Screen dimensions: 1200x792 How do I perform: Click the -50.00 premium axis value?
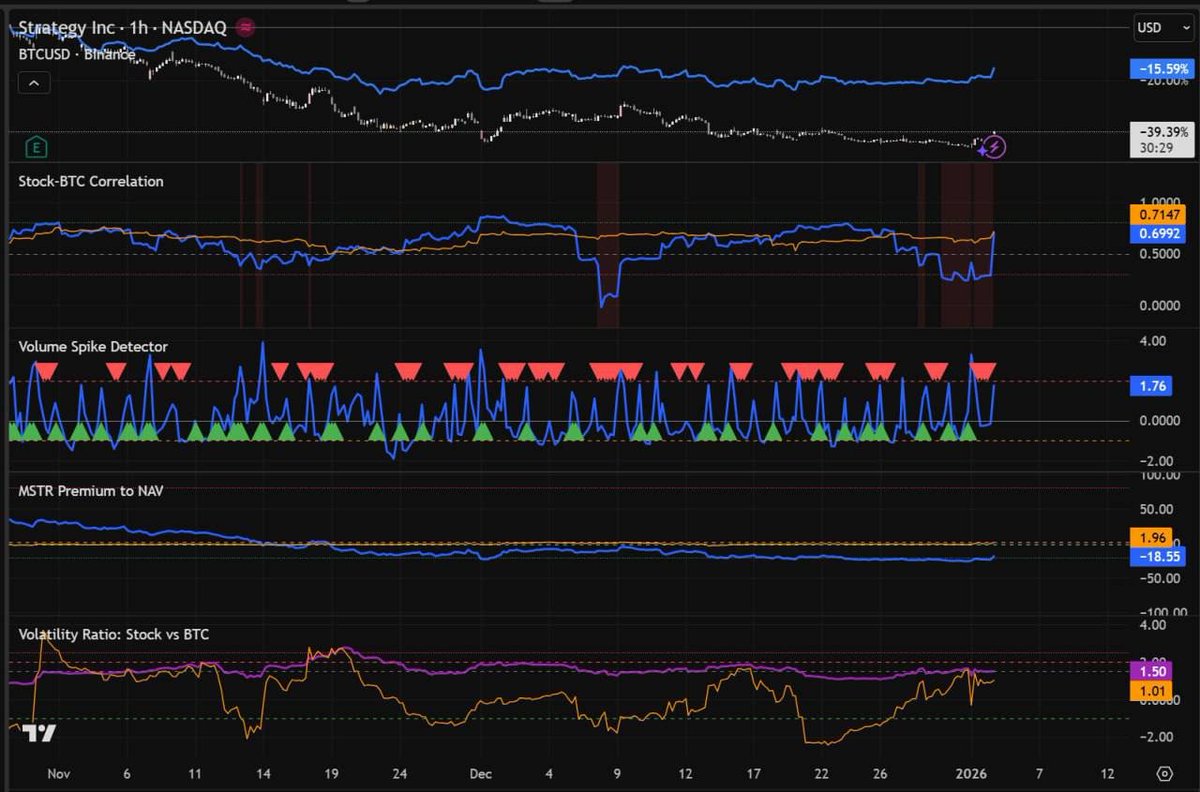click(x=1160, y=577)
